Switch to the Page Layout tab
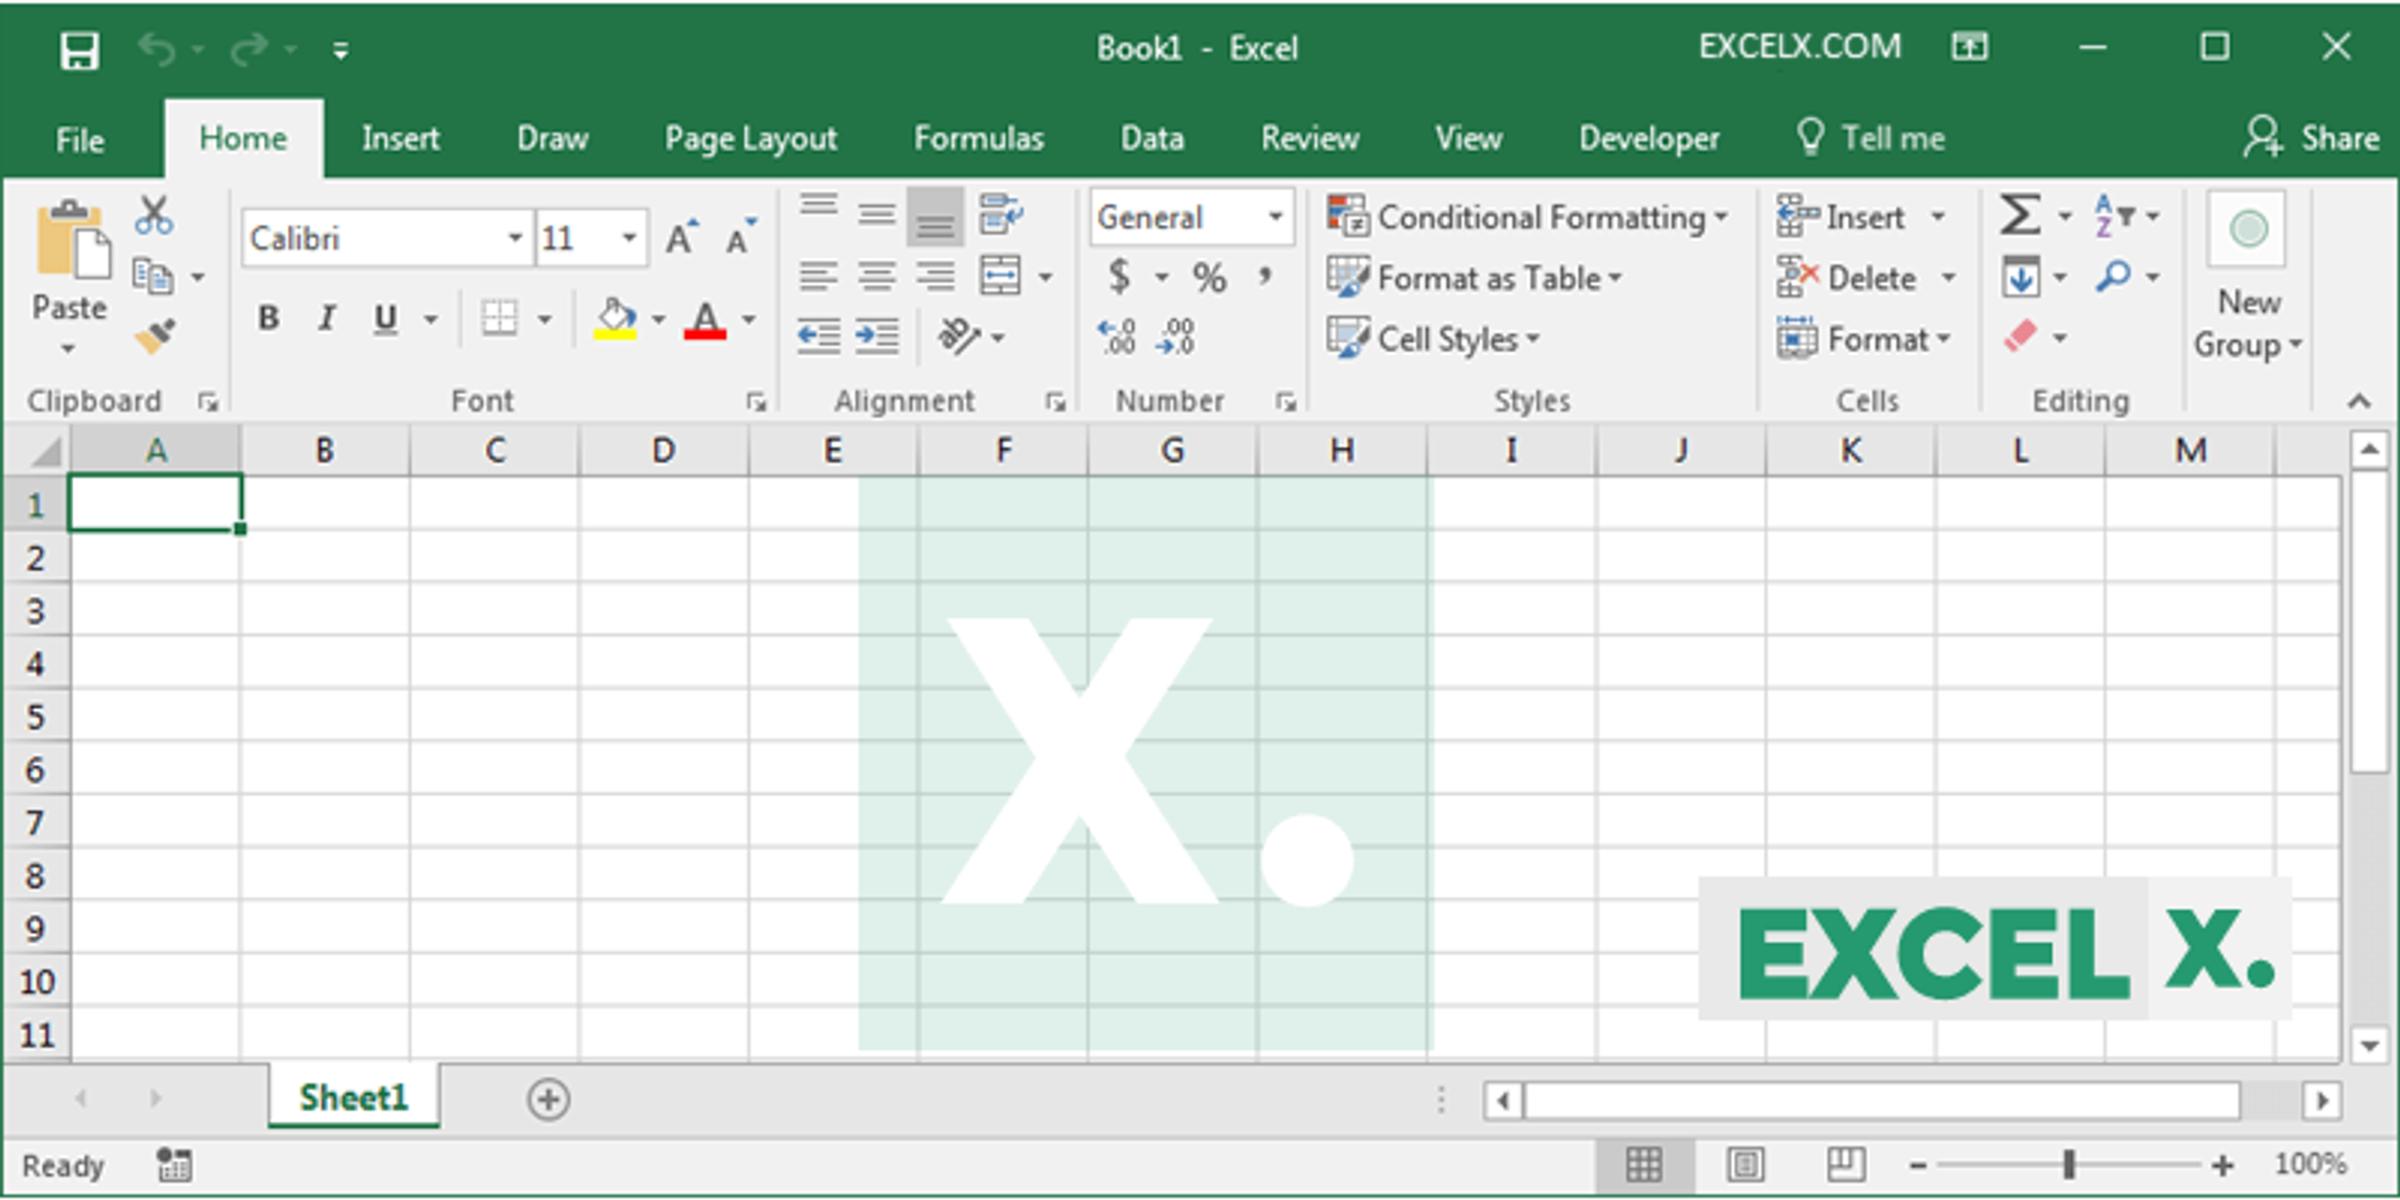 [x=751, y=139]
